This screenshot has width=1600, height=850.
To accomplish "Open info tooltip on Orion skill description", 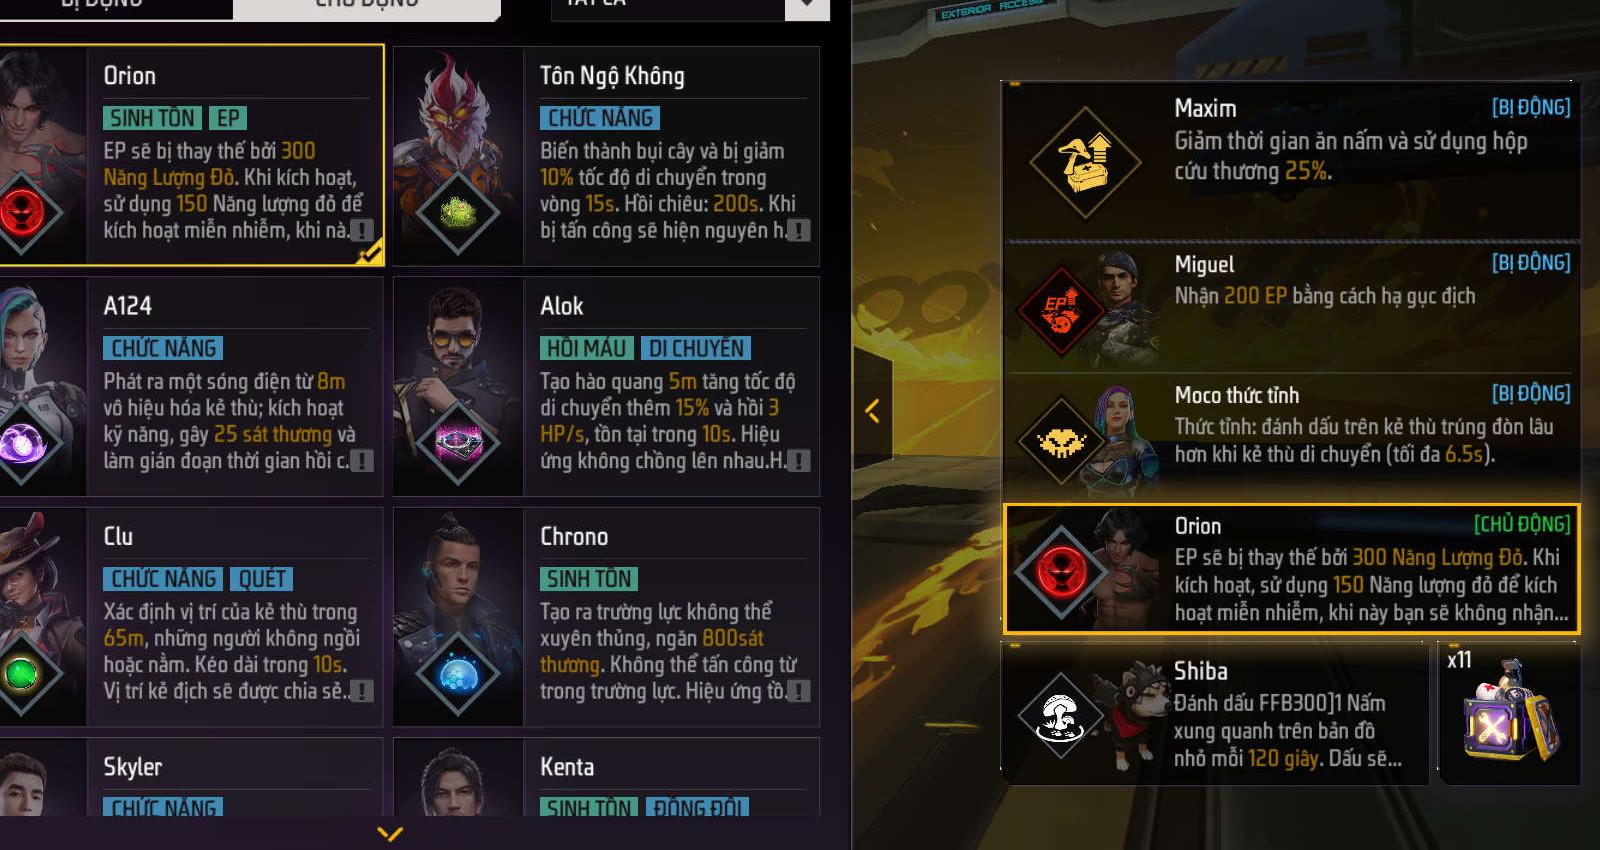I will (362, 231).
